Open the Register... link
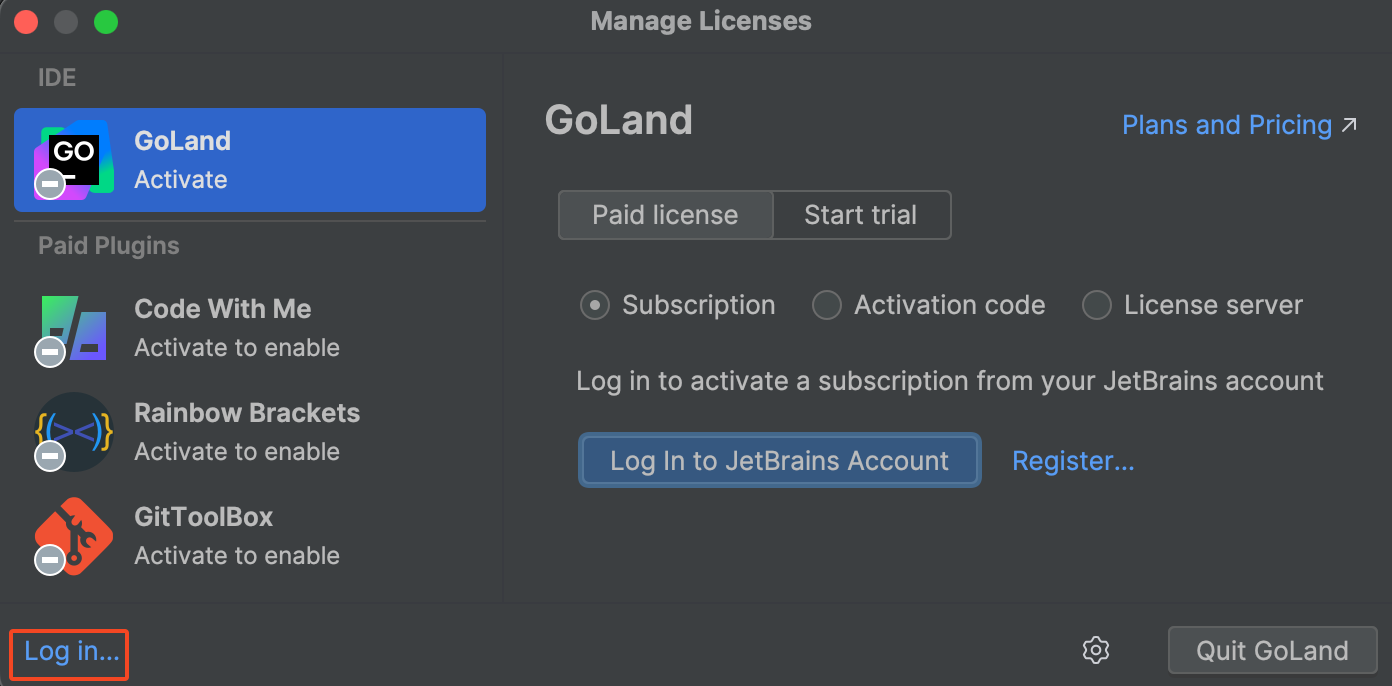1392x686 pixels. coord(1073,461)
